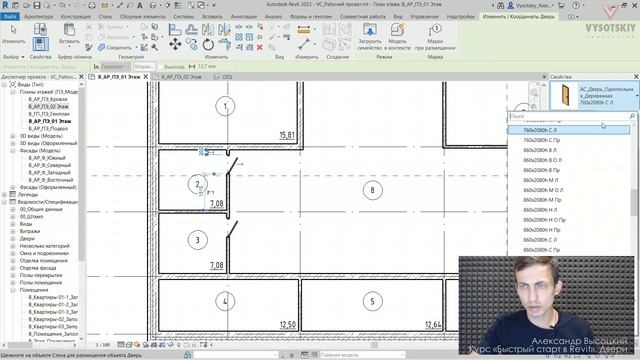Image resolution: width=640 pixels, height=360 pixels.
Task: Open the Файл menu tab
Action: 10,17
